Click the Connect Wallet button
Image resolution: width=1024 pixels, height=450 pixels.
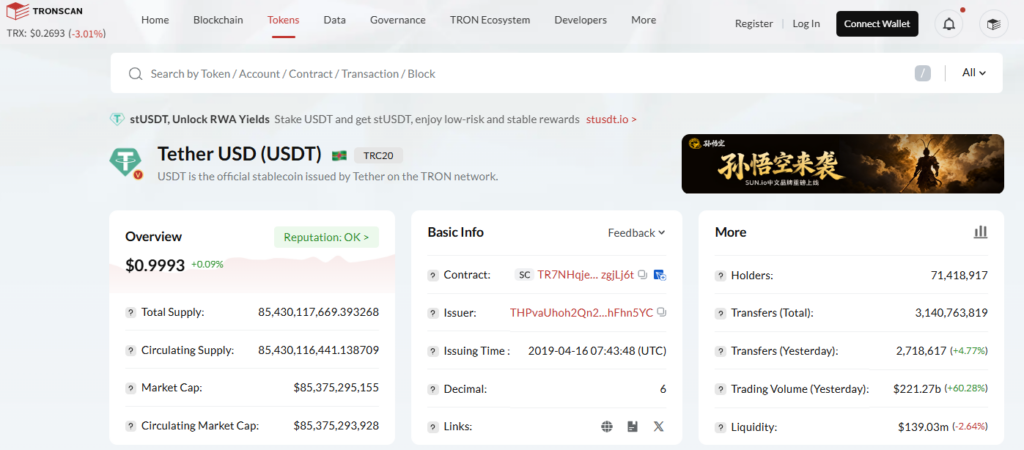click(x=876, y=24)
